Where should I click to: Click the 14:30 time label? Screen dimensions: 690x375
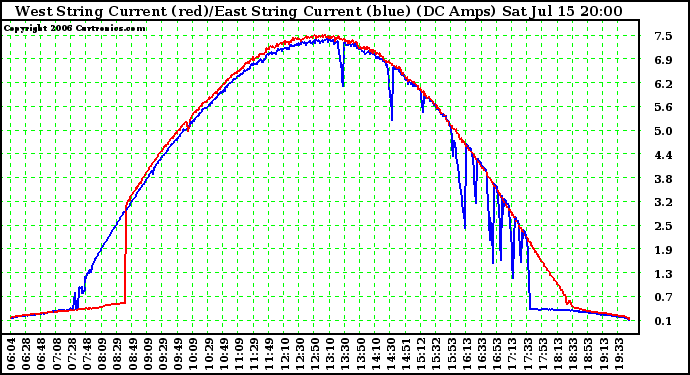coord(391,354)
